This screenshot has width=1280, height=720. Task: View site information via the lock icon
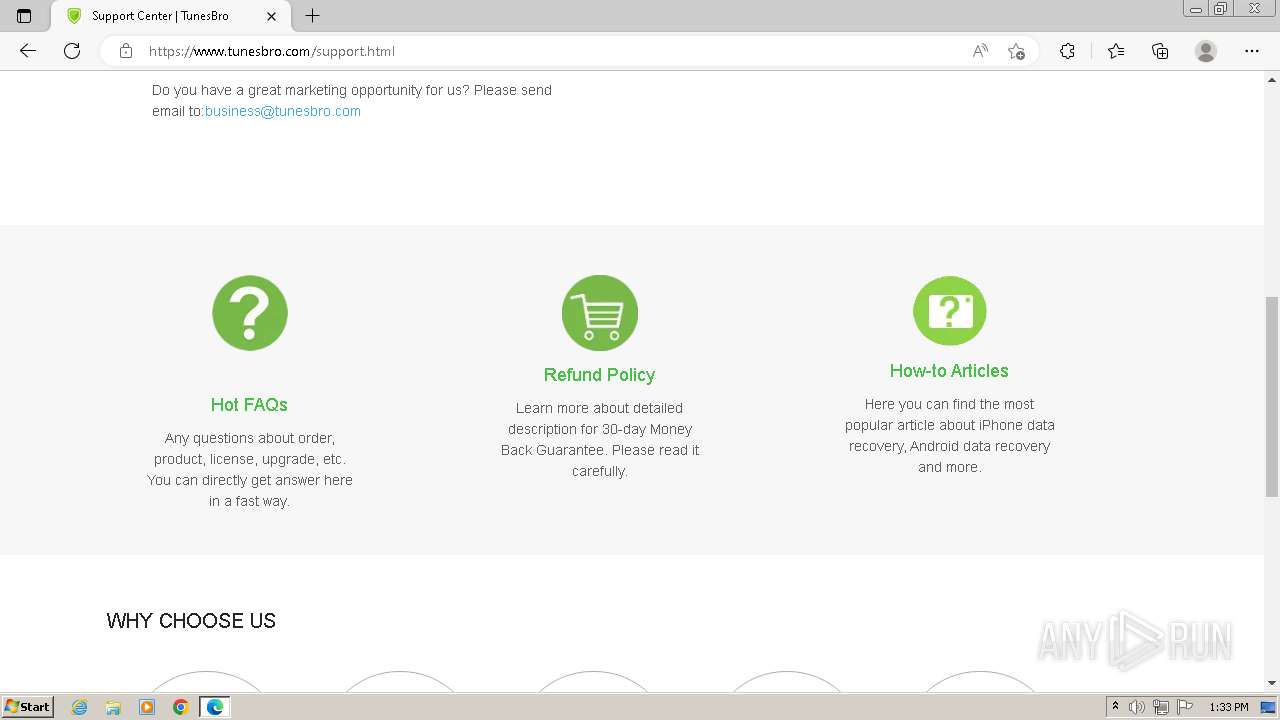tap(126, 51)
